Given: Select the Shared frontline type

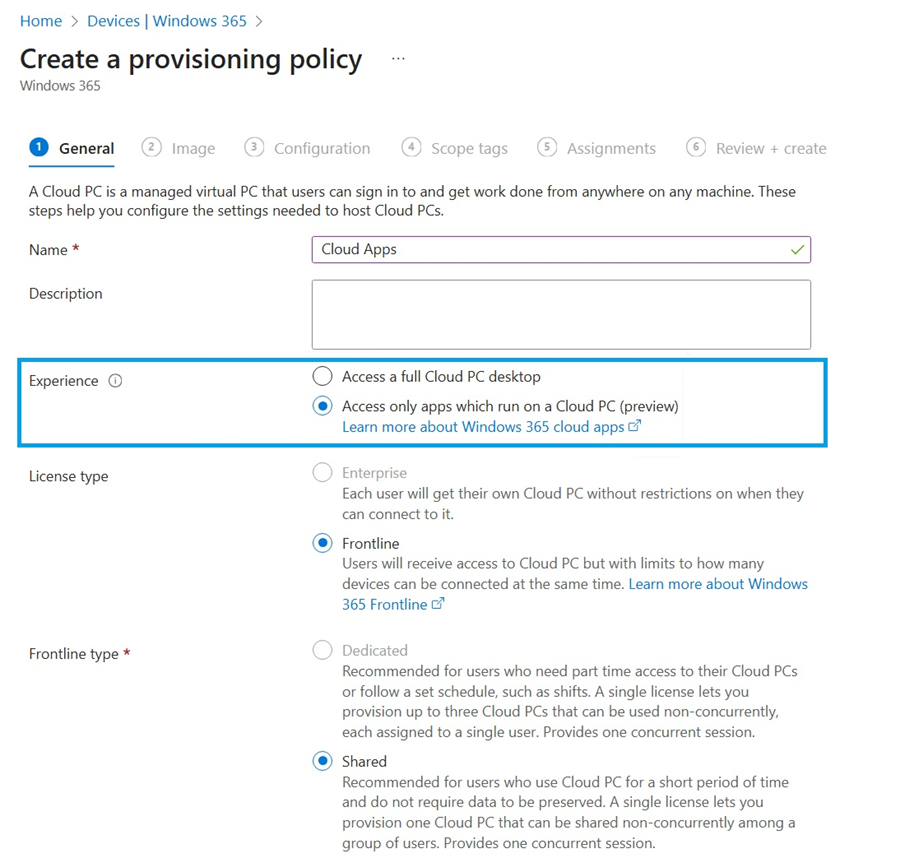Looking at the screenshot, I should (322, 761).
